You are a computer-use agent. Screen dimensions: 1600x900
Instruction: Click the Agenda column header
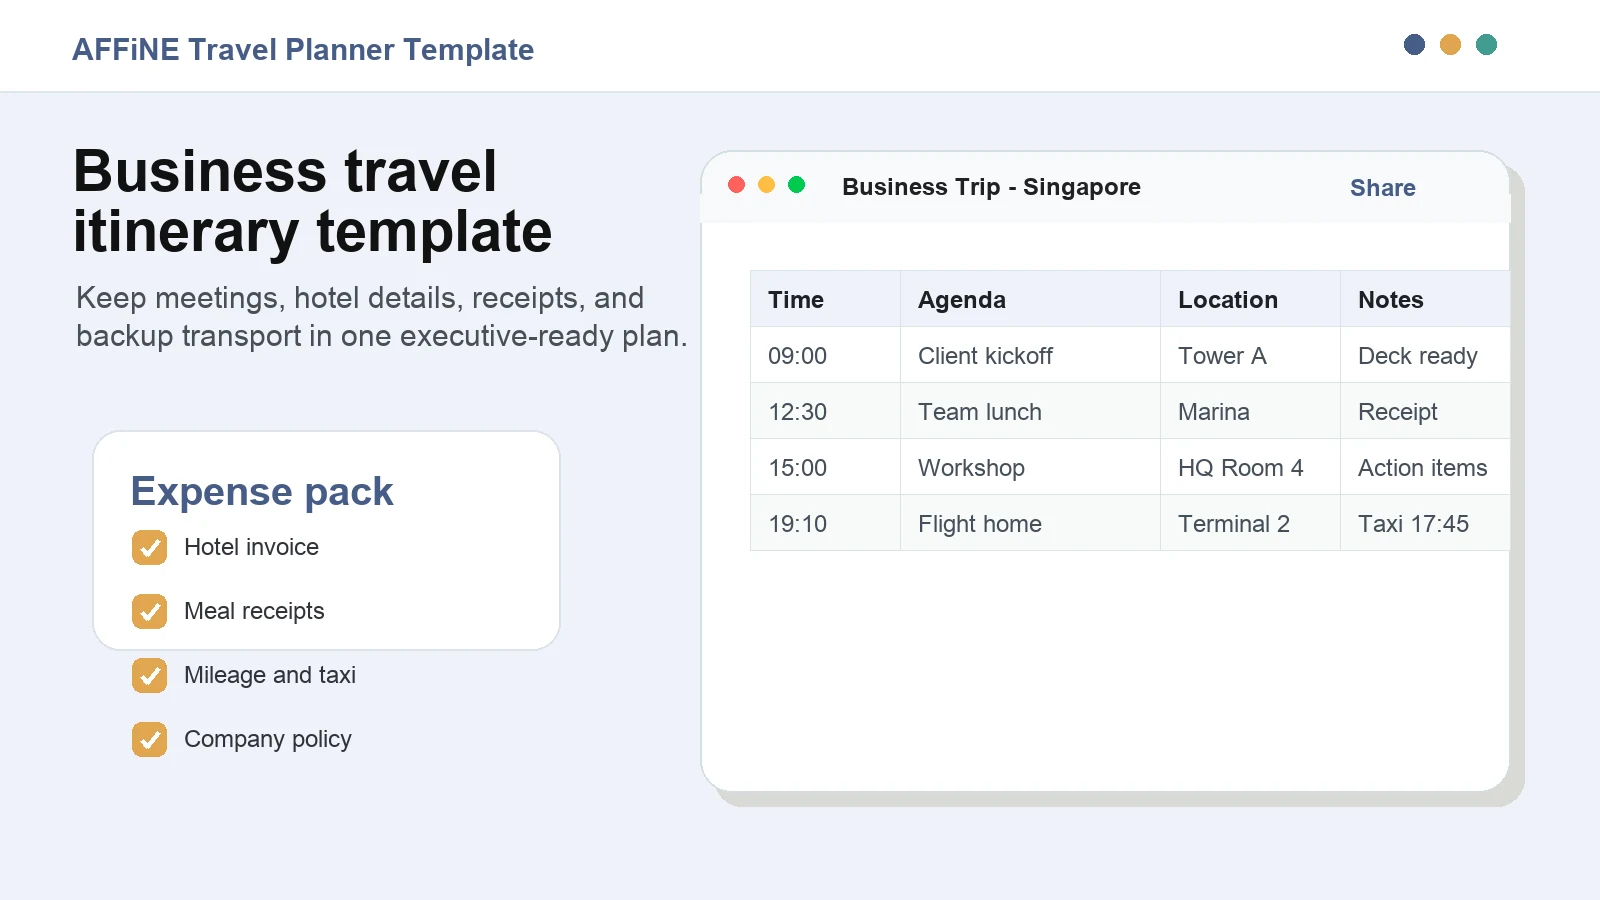1031,299
